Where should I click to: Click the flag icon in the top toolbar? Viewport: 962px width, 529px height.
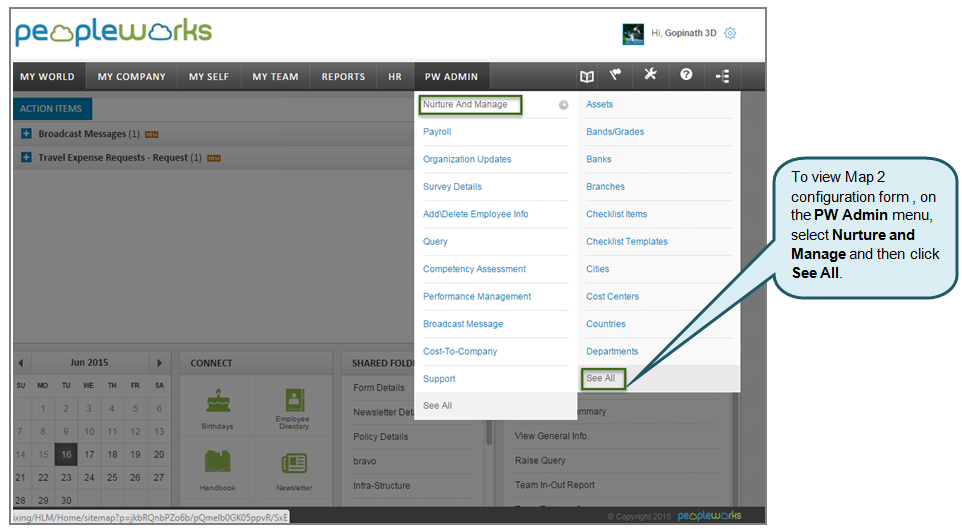tap(615, 75)
